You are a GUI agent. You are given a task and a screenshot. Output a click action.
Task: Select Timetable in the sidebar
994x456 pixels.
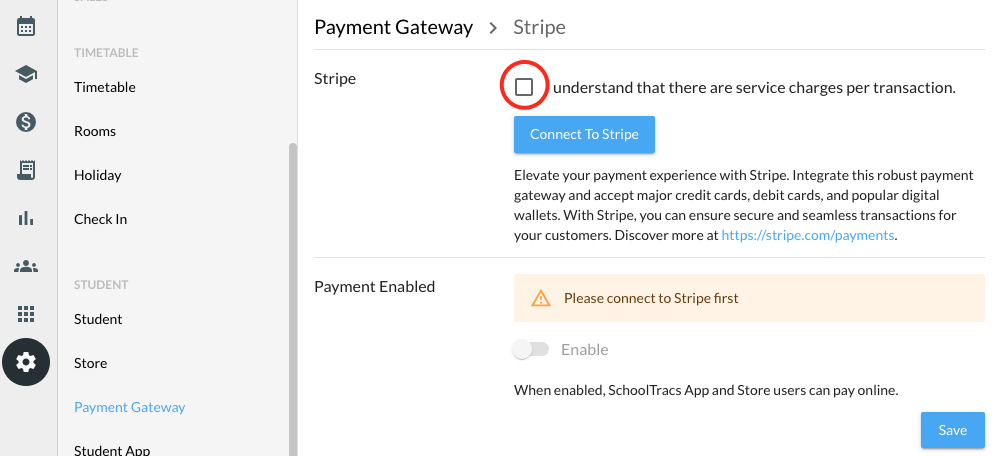point(105,87)
